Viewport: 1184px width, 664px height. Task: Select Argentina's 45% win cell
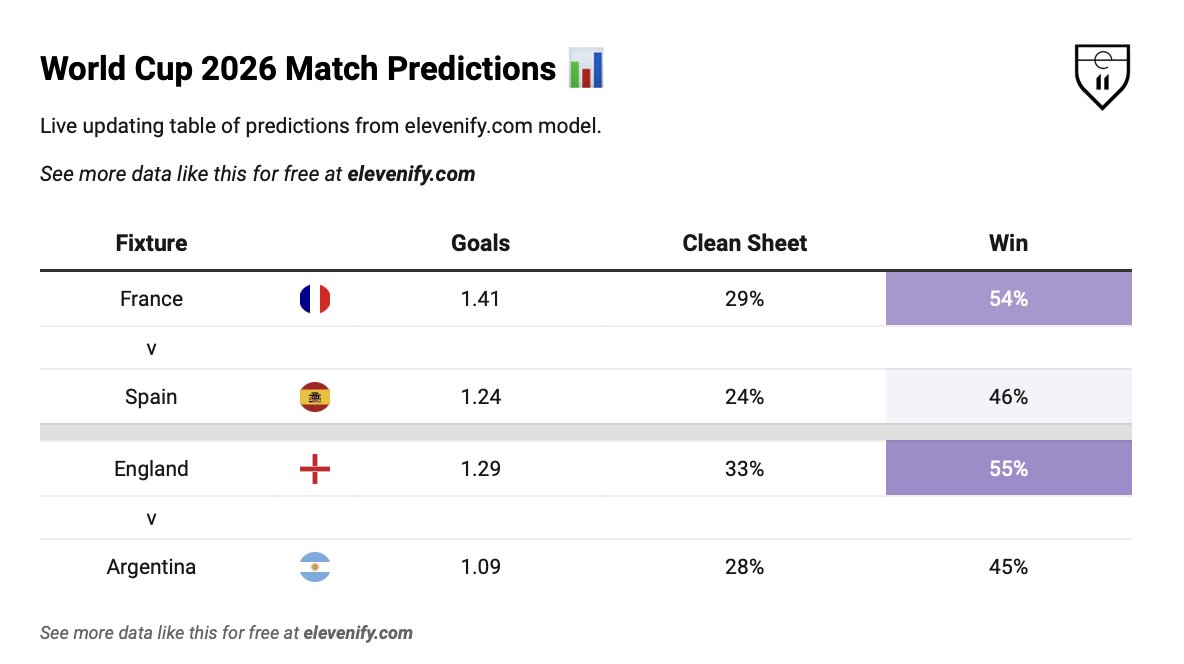pos(1008,567)
